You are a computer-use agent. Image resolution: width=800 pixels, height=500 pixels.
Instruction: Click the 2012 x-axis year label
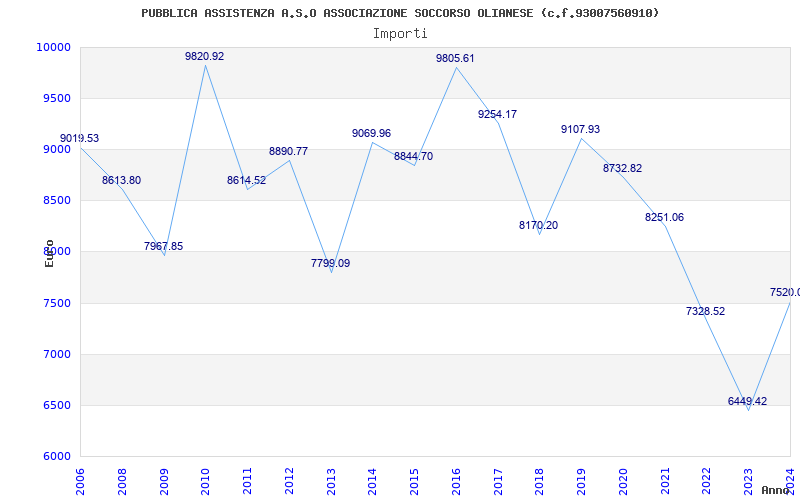[289, 482]
